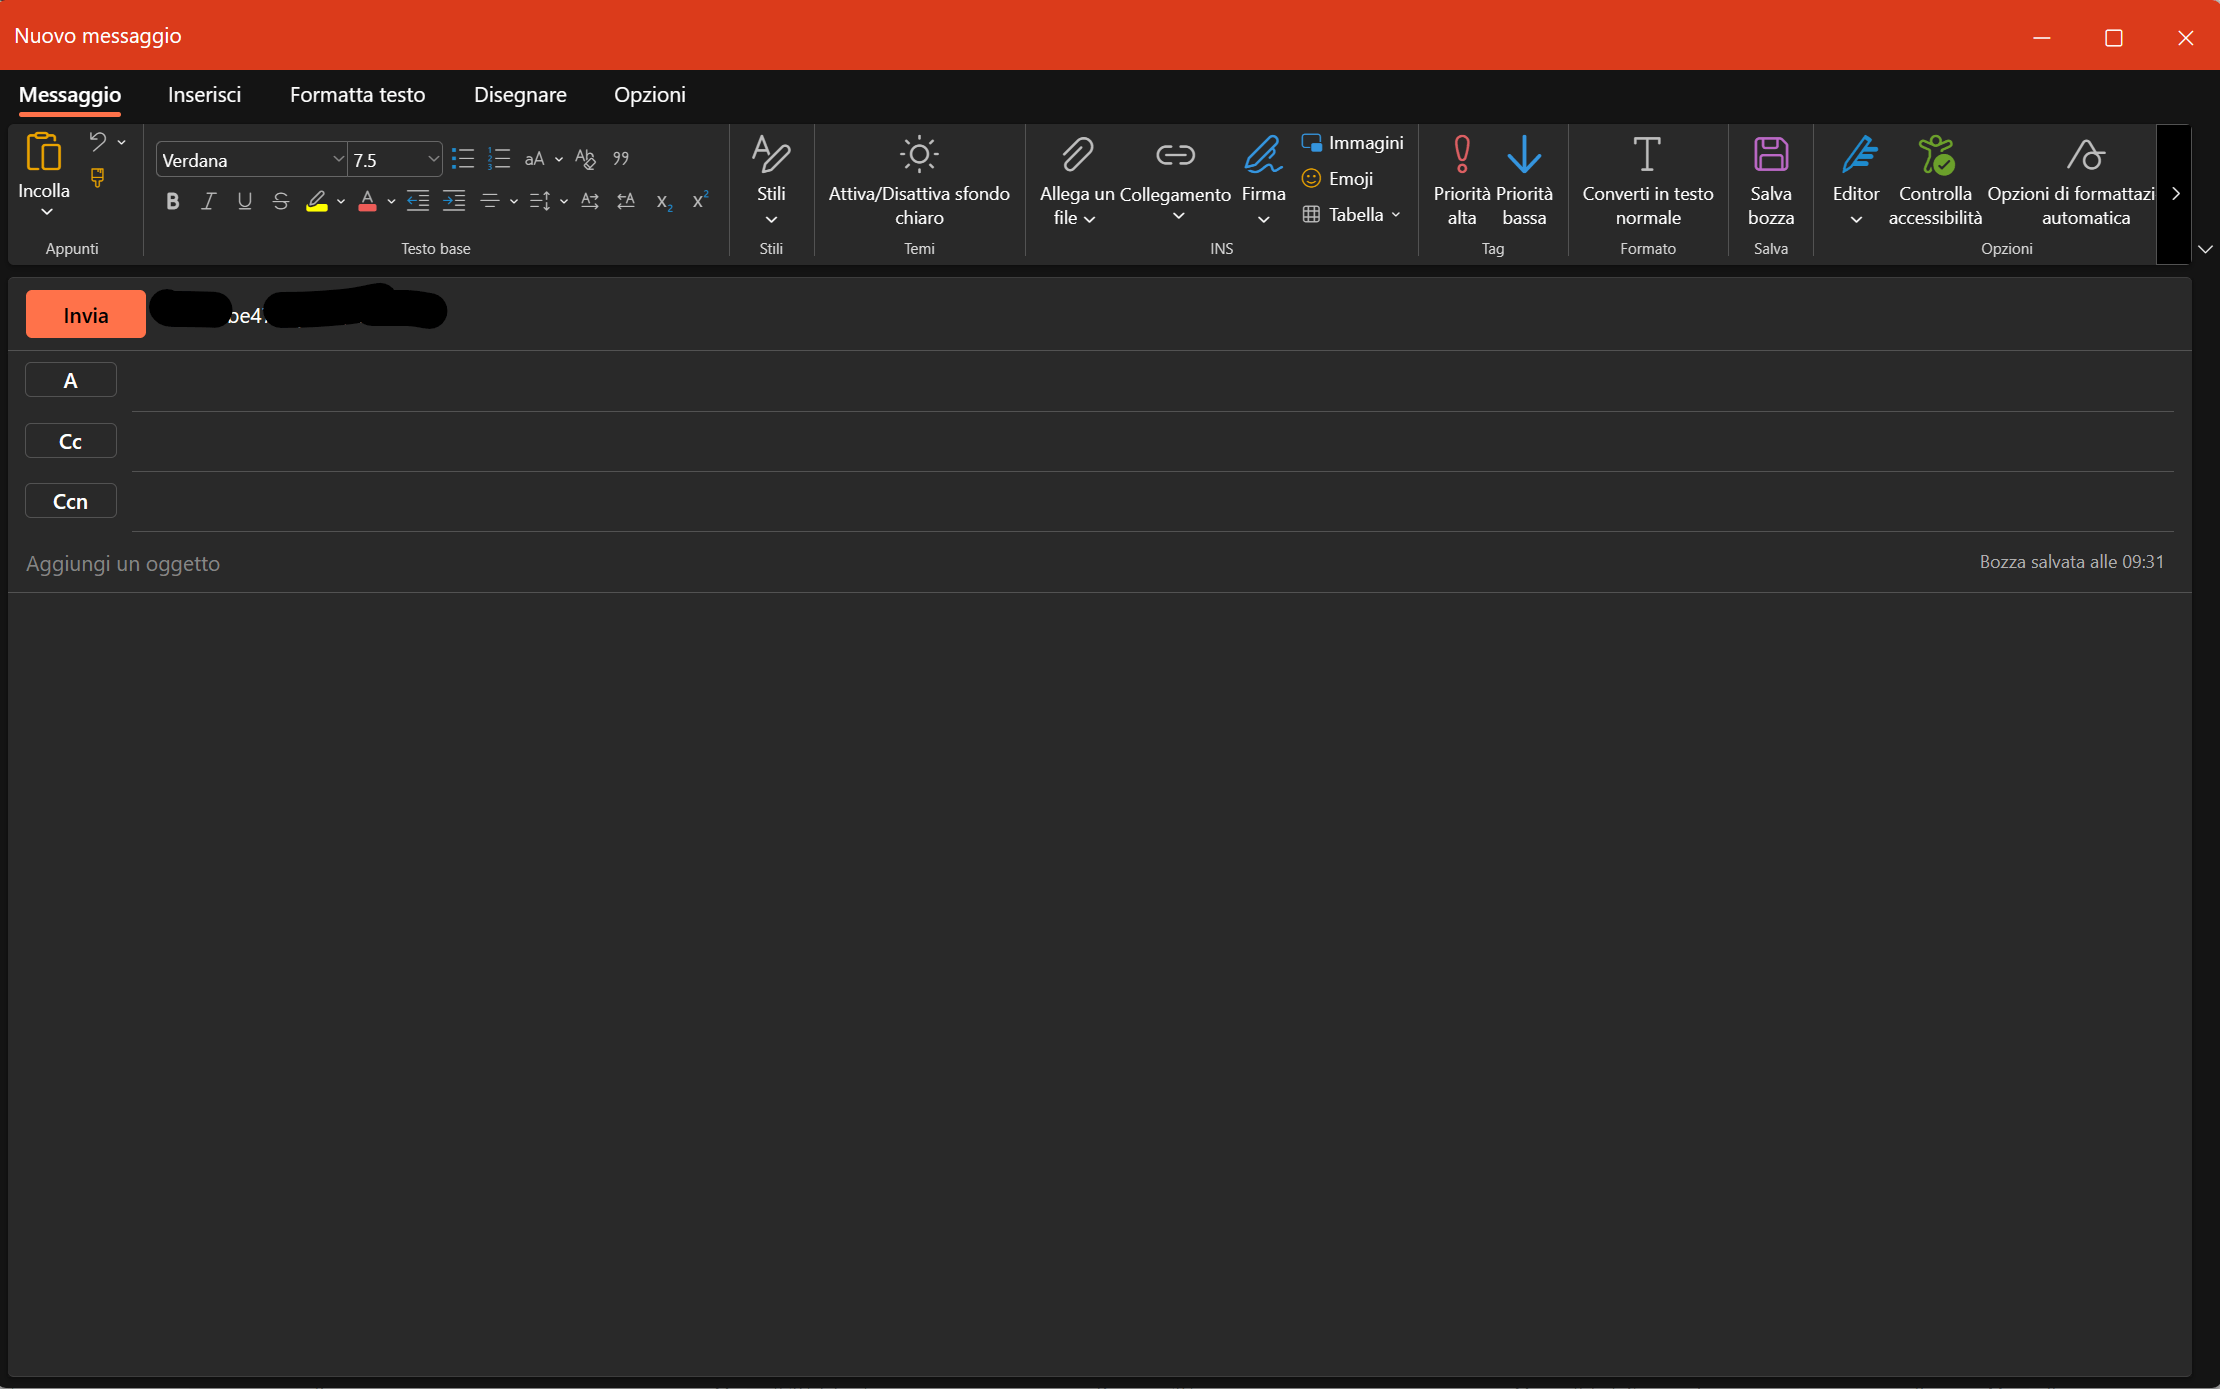Click Converti in testo normale
The height and width of the screenshot is (1389, 2220).
click(1647, 181)
